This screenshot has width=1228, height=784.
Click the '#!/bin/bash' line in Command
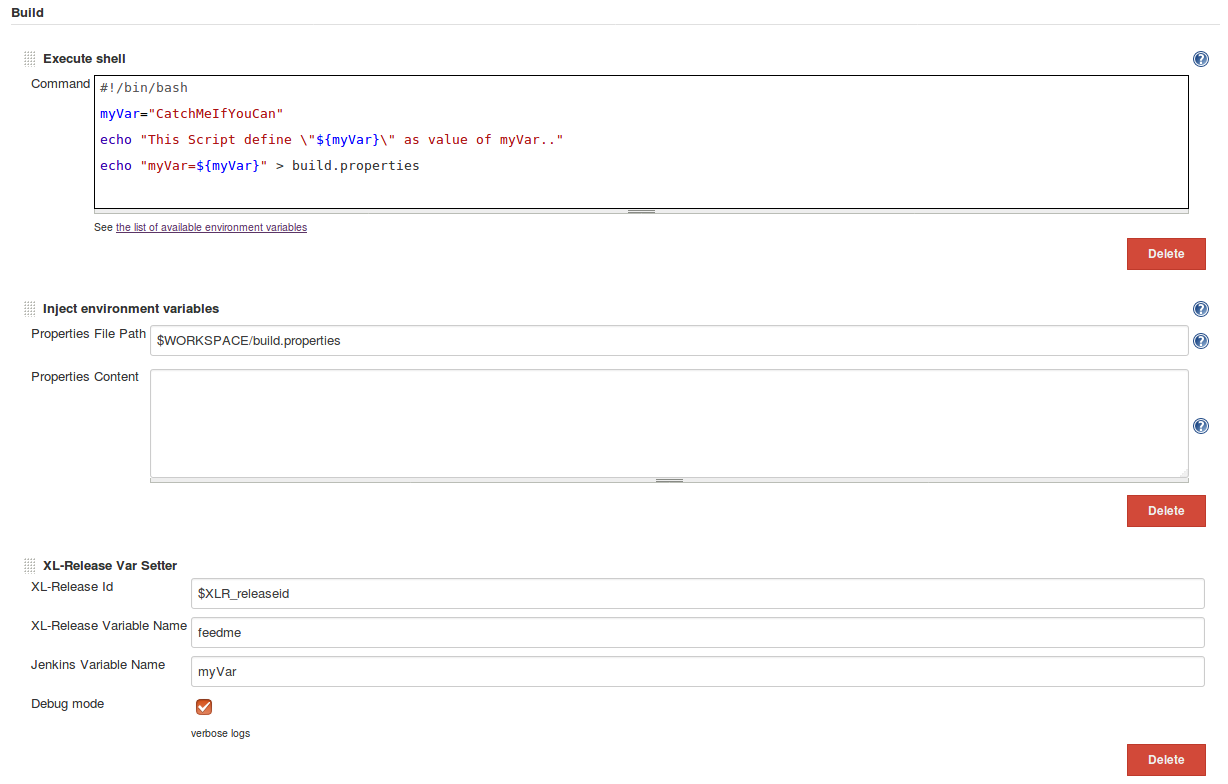click(x=144, y=88)
